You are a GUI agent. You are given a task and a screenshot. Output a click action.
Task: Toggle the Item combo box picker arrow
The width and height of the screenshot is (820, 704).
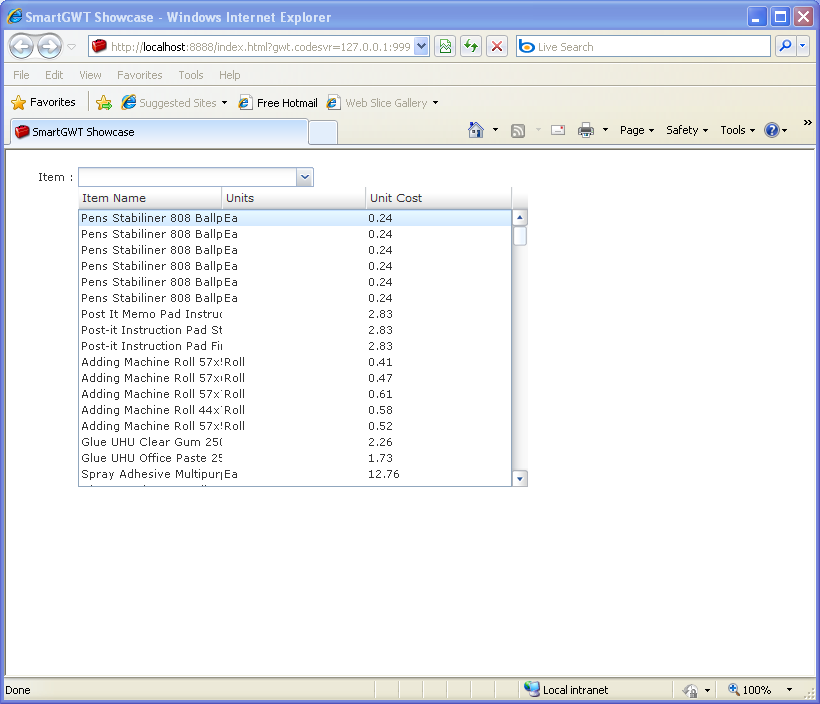point(304,177)
